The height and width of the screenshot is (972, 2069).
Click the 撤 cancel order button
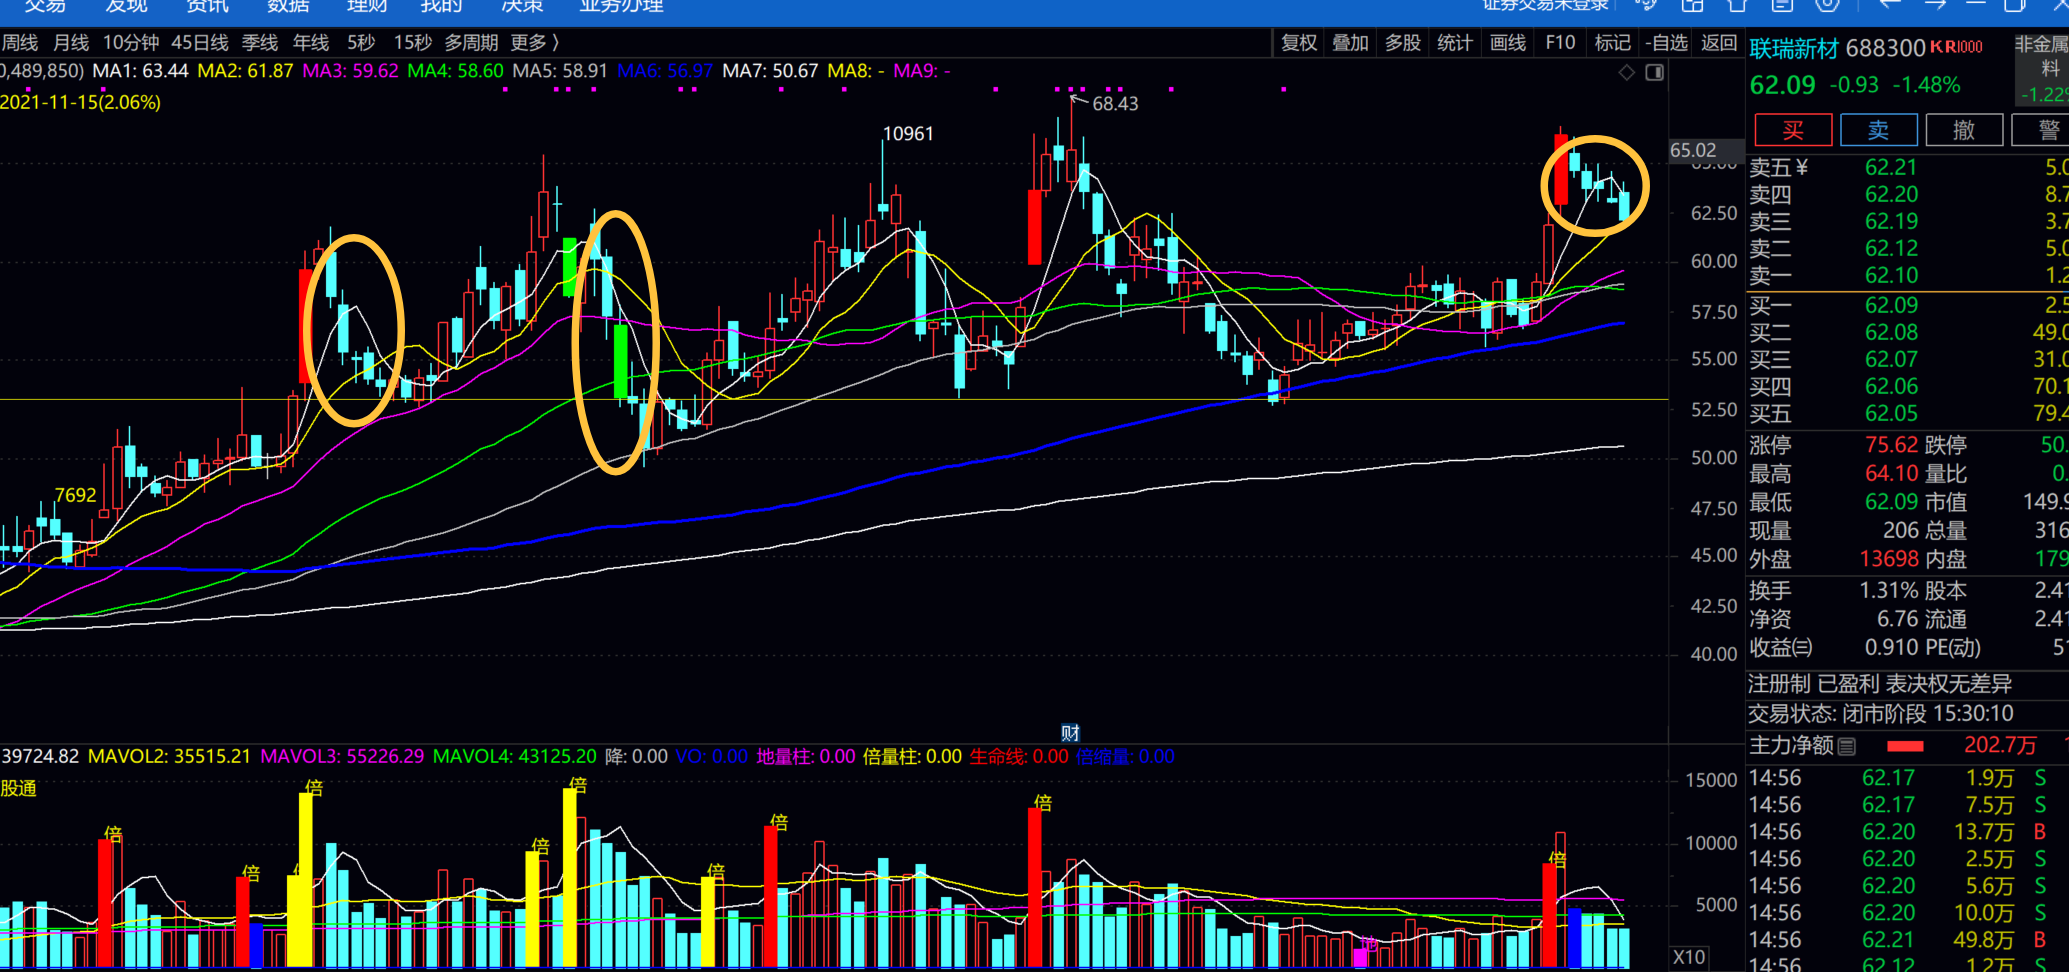click(1964, 130)
